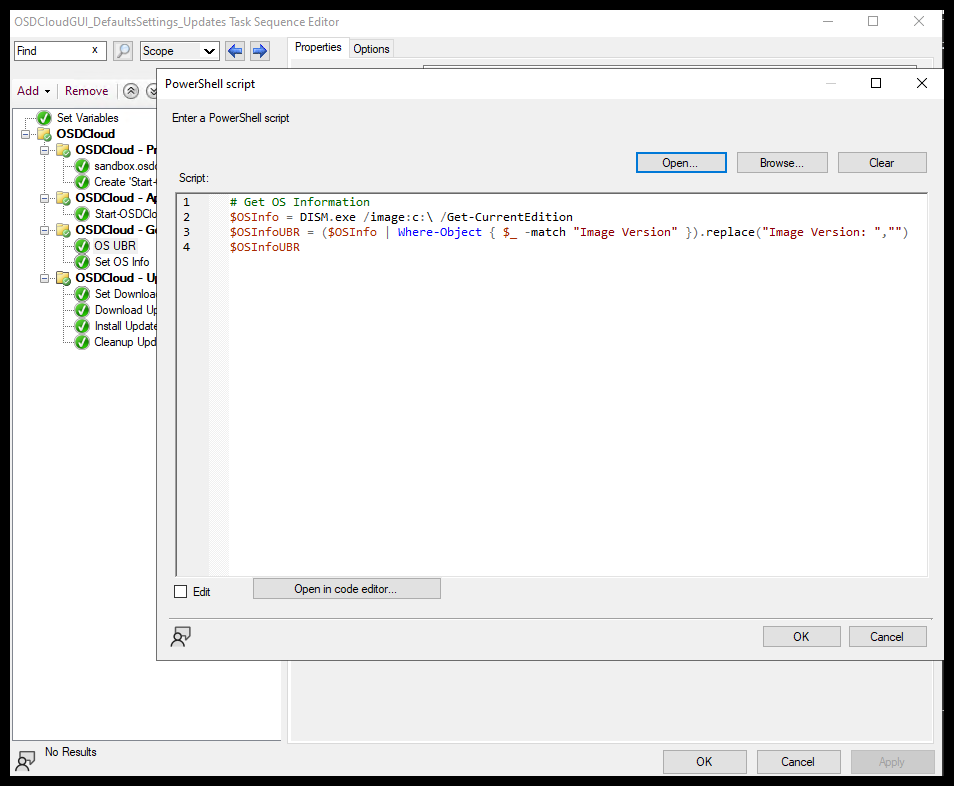Toggle the green check on OS UBR step
The width and height of the screenshot is (954, 786).
tap(81, 245)
